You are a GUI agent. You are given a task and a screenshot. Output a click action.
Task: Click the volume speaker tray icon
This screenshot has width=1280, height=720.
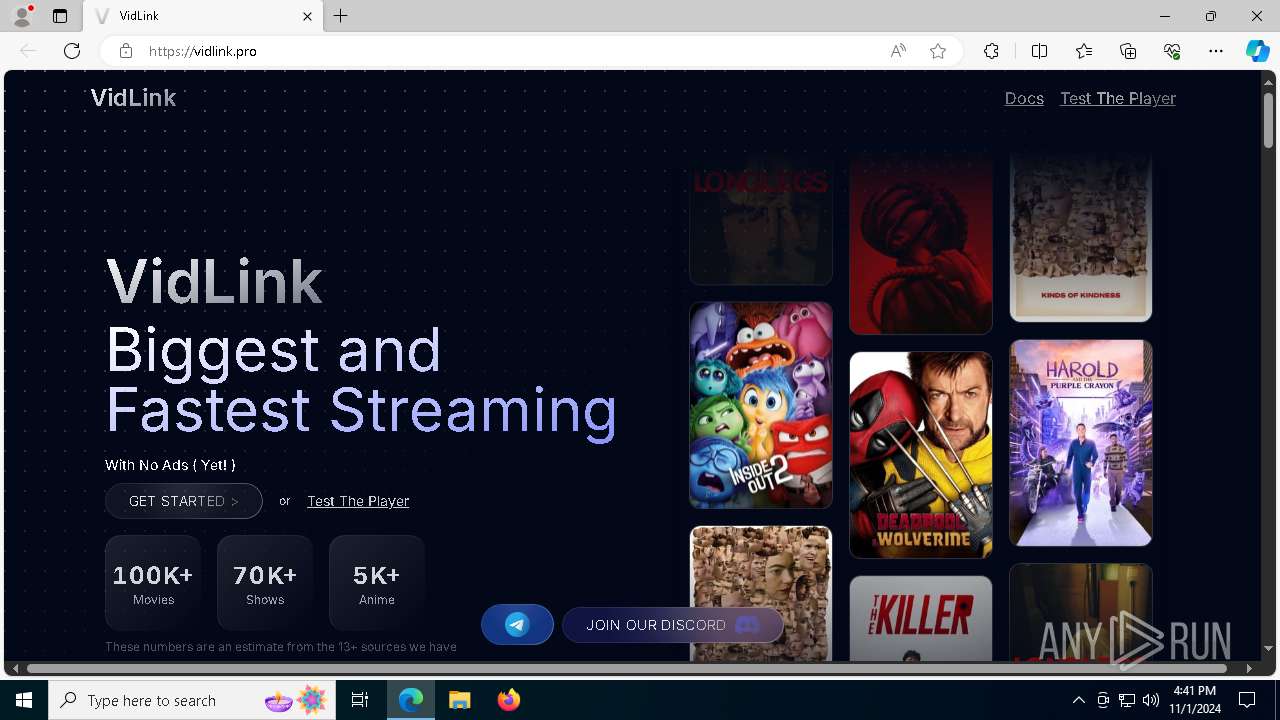tap(1151, 700)
